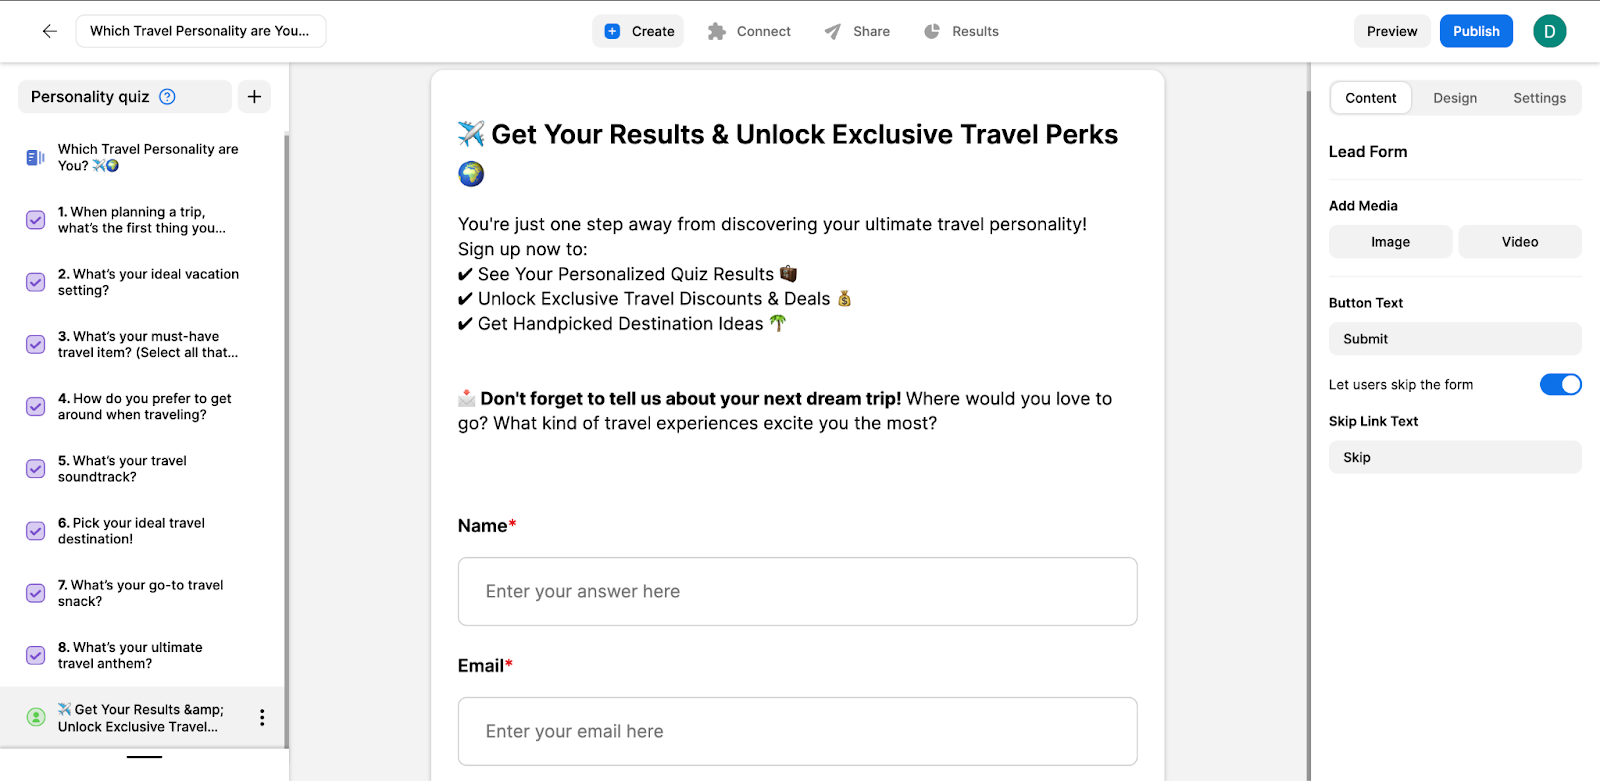Open the three-dot menu on the lead form item
The width and height of the screenshot is (1600, 781).
[261, 716]
